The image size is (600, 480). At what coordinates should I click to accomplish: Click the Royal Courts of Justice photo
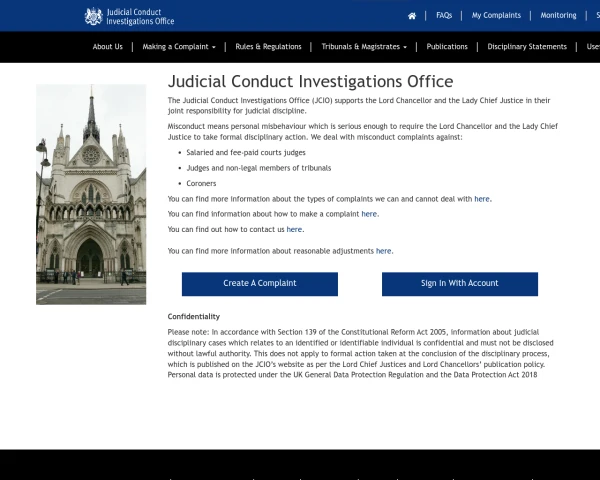pyautogui.click(x=91, y=194)
